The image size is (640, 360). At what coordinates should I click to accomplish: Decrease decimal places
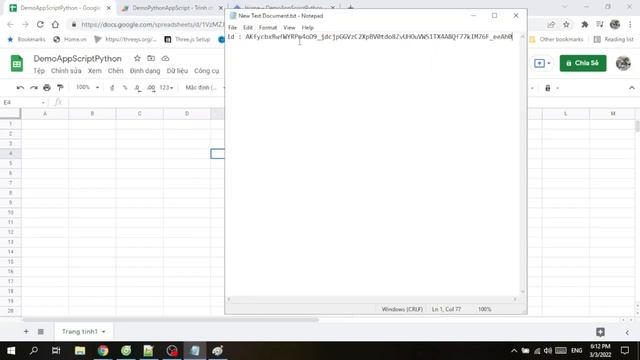pyautogui.click(x=138, y=88)
